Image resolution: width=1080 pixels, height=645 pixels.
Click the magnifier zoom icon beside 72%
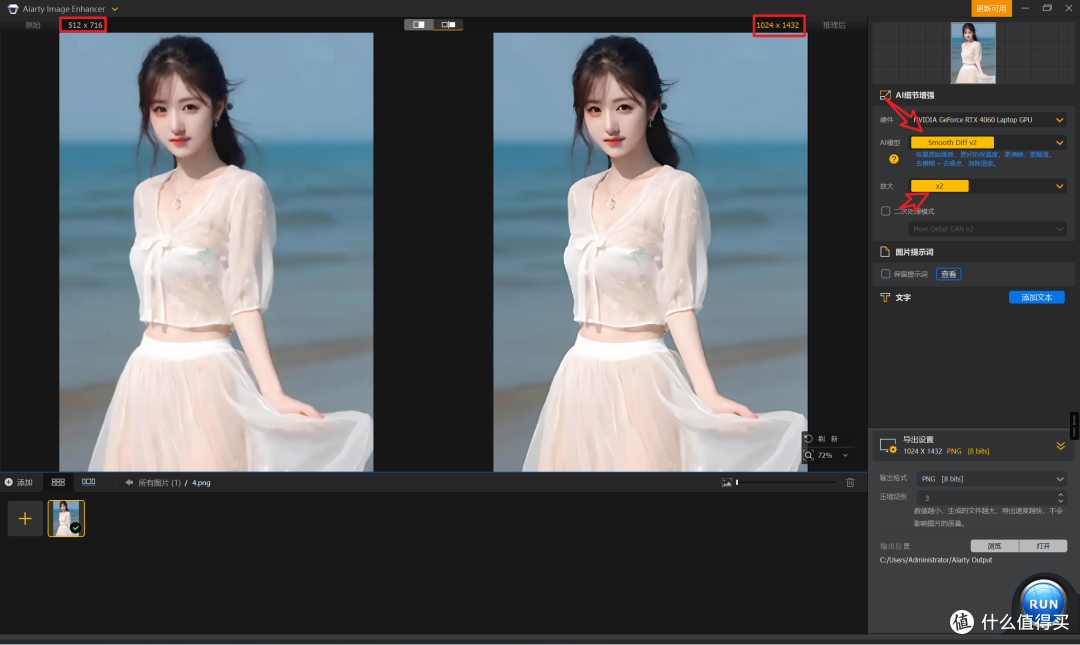(x=809, y=455)
